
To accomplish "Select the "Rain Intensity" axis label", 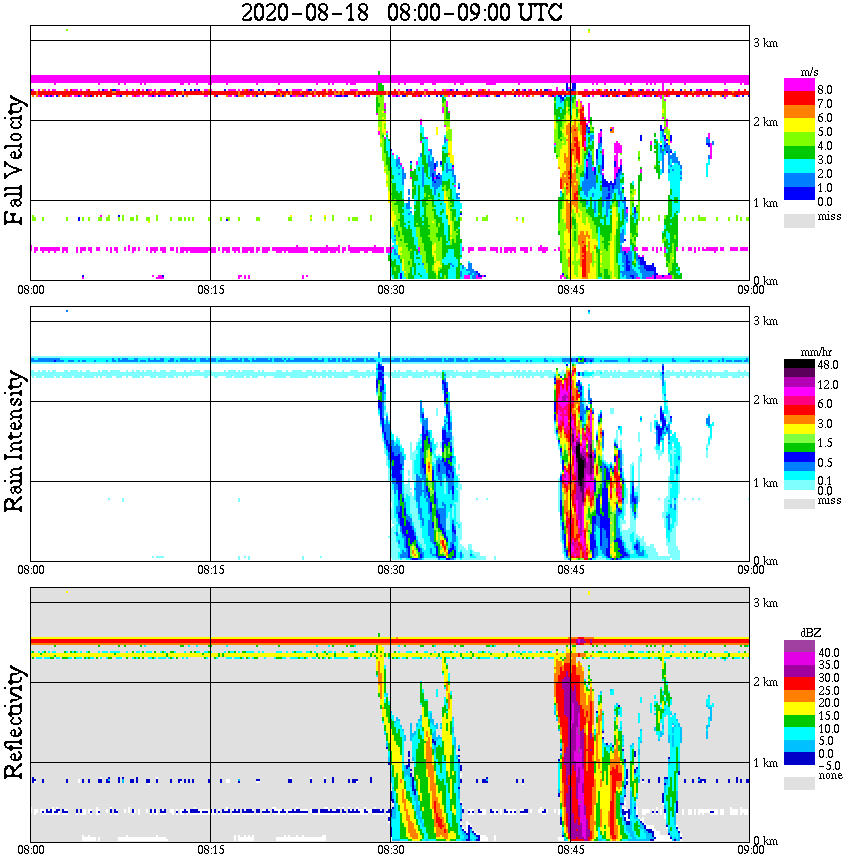I will click(14, 441).
